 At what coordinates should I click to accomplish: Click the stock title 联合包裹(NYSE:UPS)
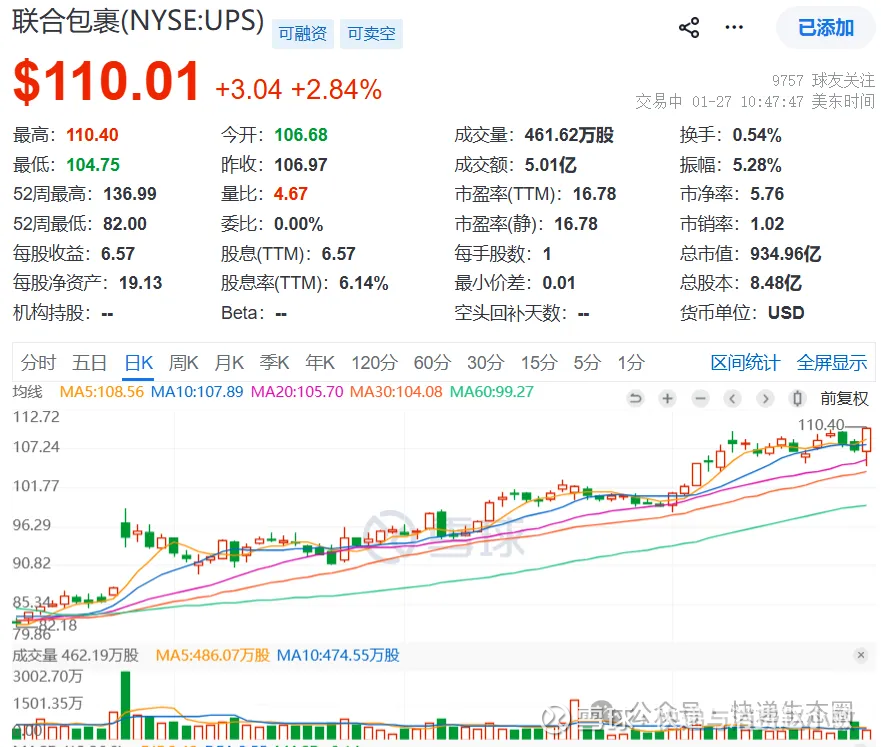tap(138, 21)
